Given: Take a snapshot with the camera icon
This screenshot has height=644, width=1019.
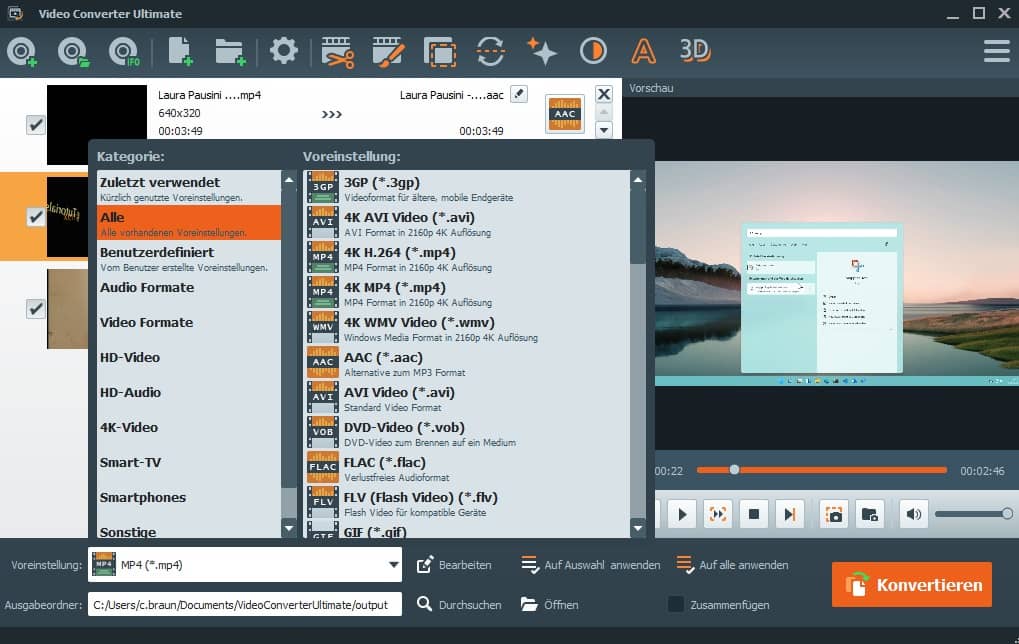Looking at the screenshot, I should 833,515.
